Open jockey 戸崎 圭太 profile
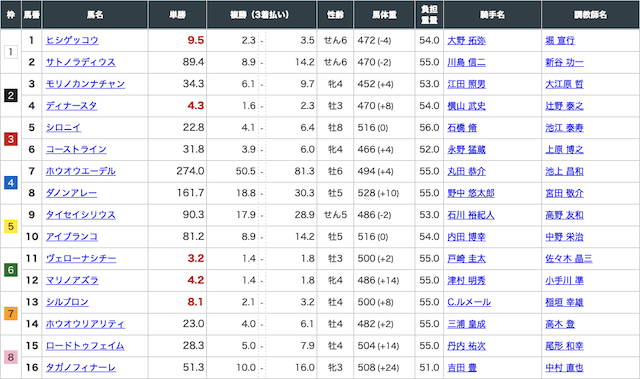 (x=467, y=259)
